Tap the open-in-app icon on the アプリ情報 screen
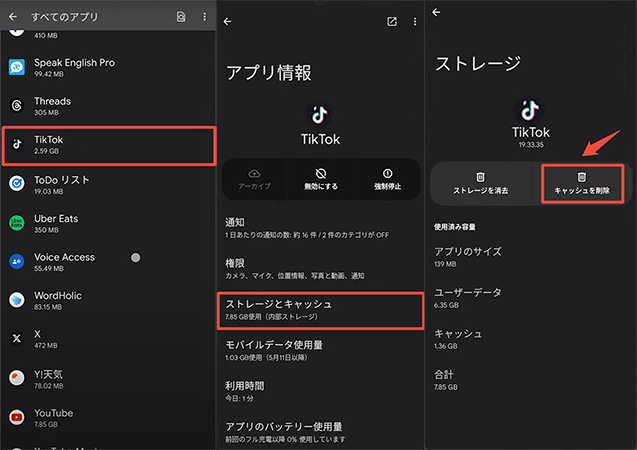The height and width of the screenshot is (450, 637). coord(391,22)
